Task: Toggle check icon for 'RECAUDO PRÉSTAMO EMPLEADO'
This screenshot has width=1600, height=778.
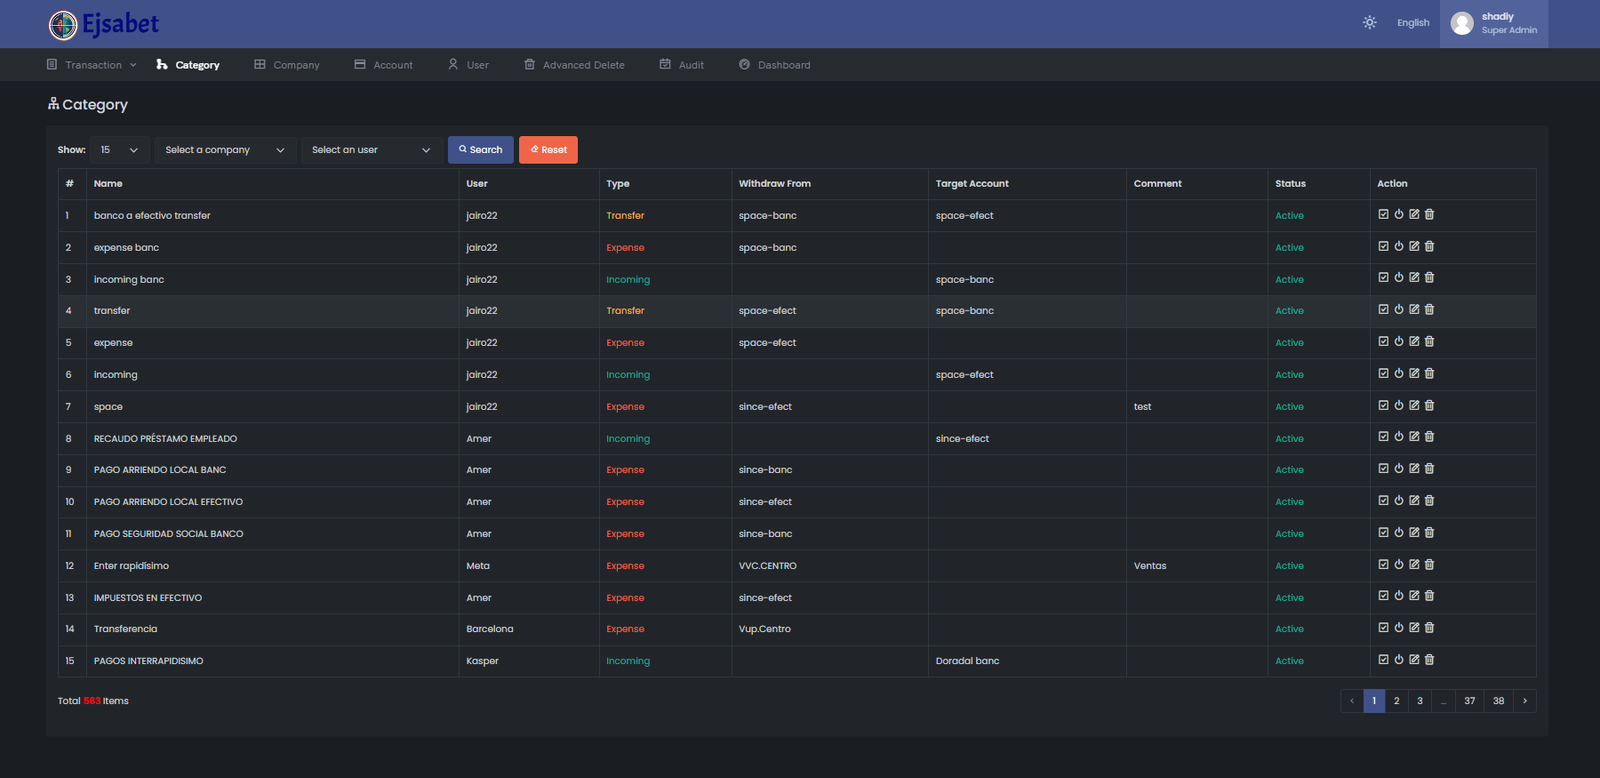Action: (x=1383, y=437)
